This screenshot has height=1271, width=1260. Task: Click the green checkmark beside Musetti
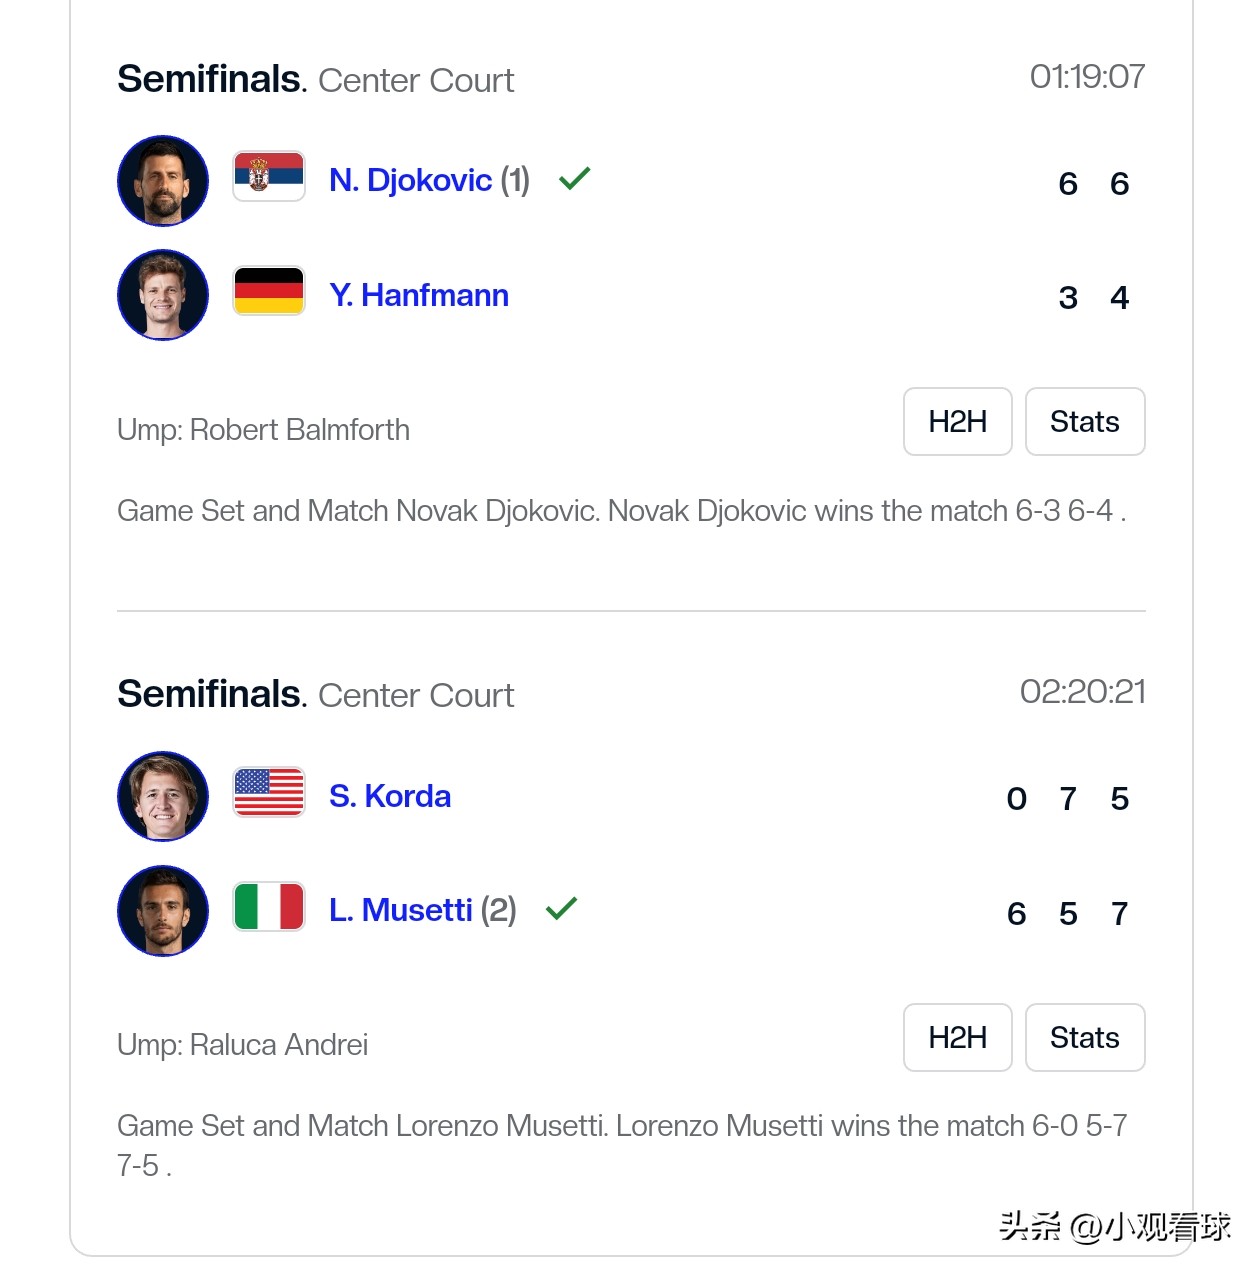561,908
